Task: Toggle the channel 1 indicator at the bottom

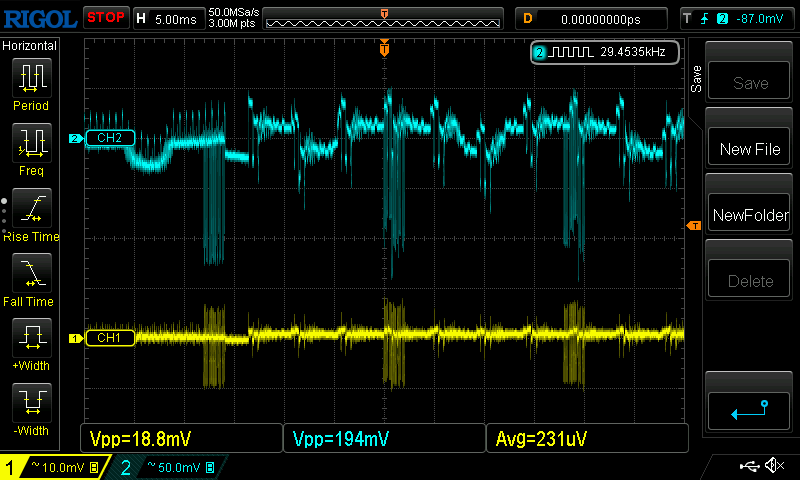Action: point(9,467)
